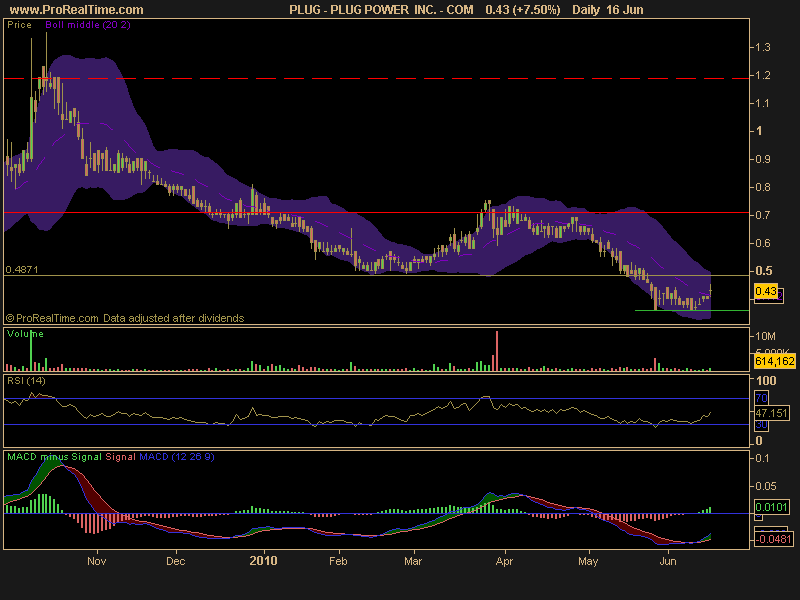The width and height of the screenshot is (800, 600).
Task: Click the red -0.0481 signal value tag
Action: click(773, 539)
